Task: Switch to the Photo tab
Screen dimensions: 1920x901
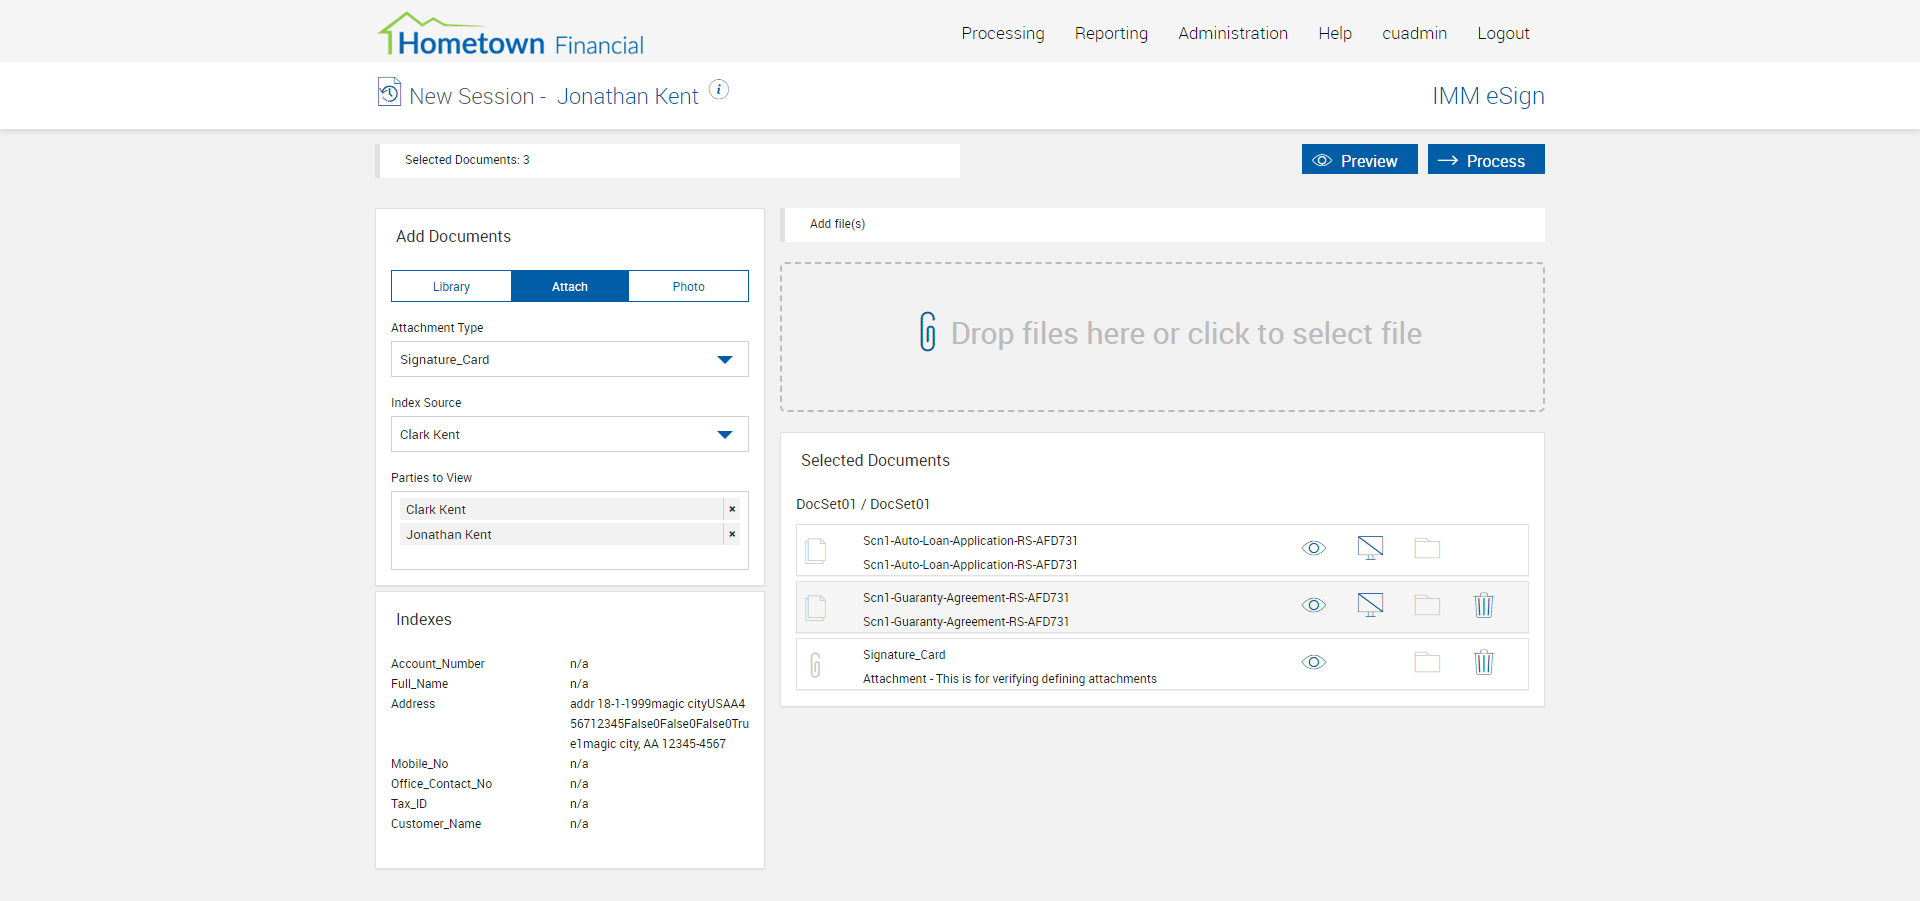Action: [688, 286]
